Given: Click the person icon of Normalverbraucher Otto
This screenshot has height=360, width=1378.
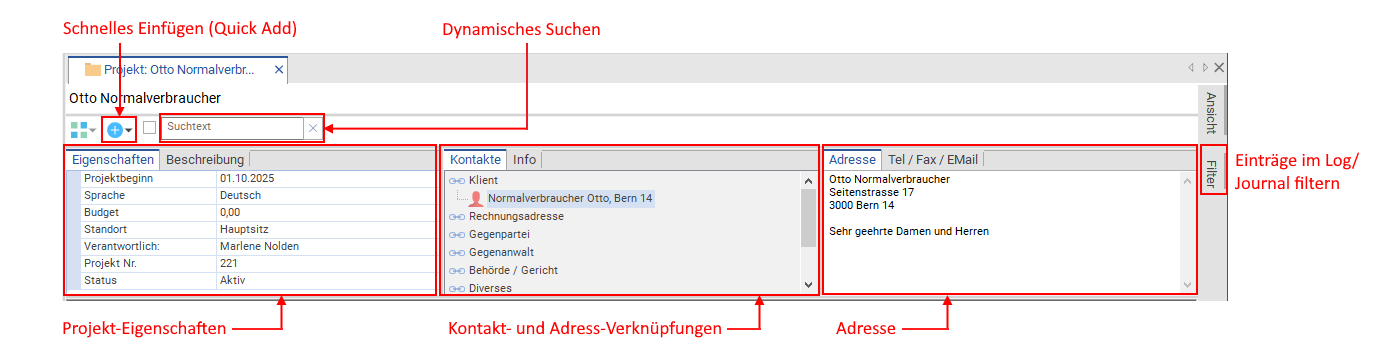Looking at the screenshot, I should click(476, 198).
